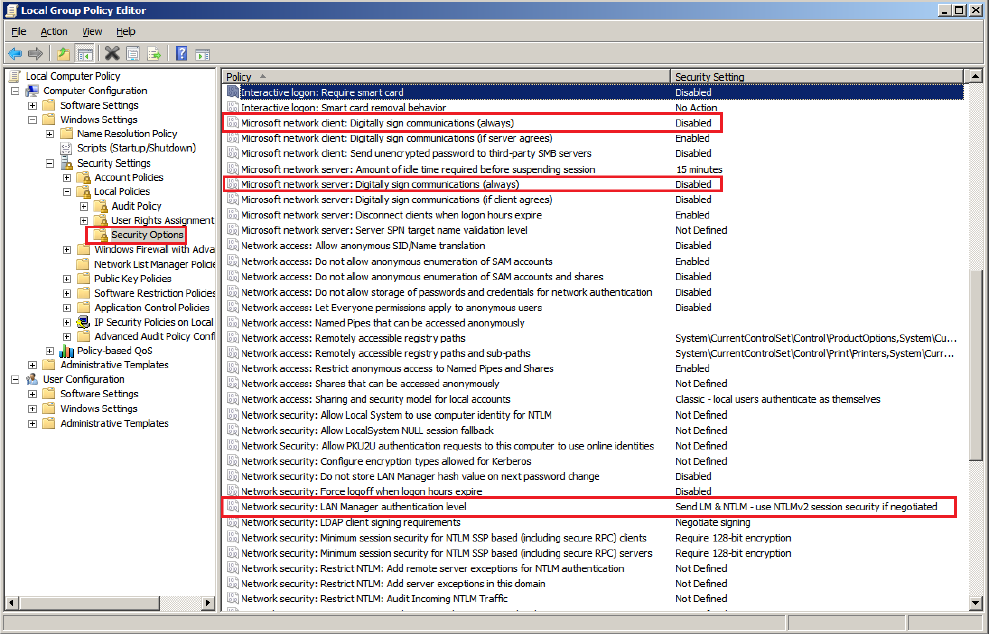Select Security Options in the tree
Screen dimensions: 989x634
[147, 235]
